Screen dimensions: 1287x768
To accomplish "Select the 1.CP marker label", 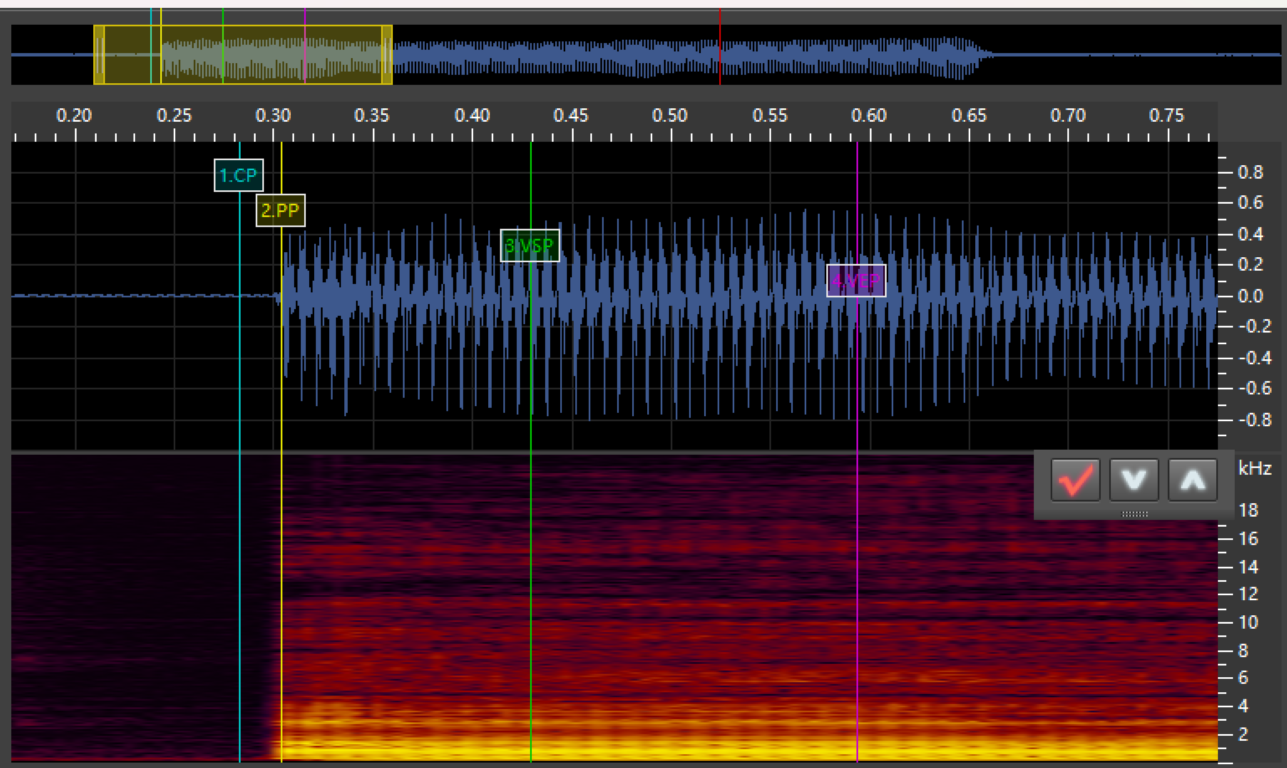I will [239, 176].
